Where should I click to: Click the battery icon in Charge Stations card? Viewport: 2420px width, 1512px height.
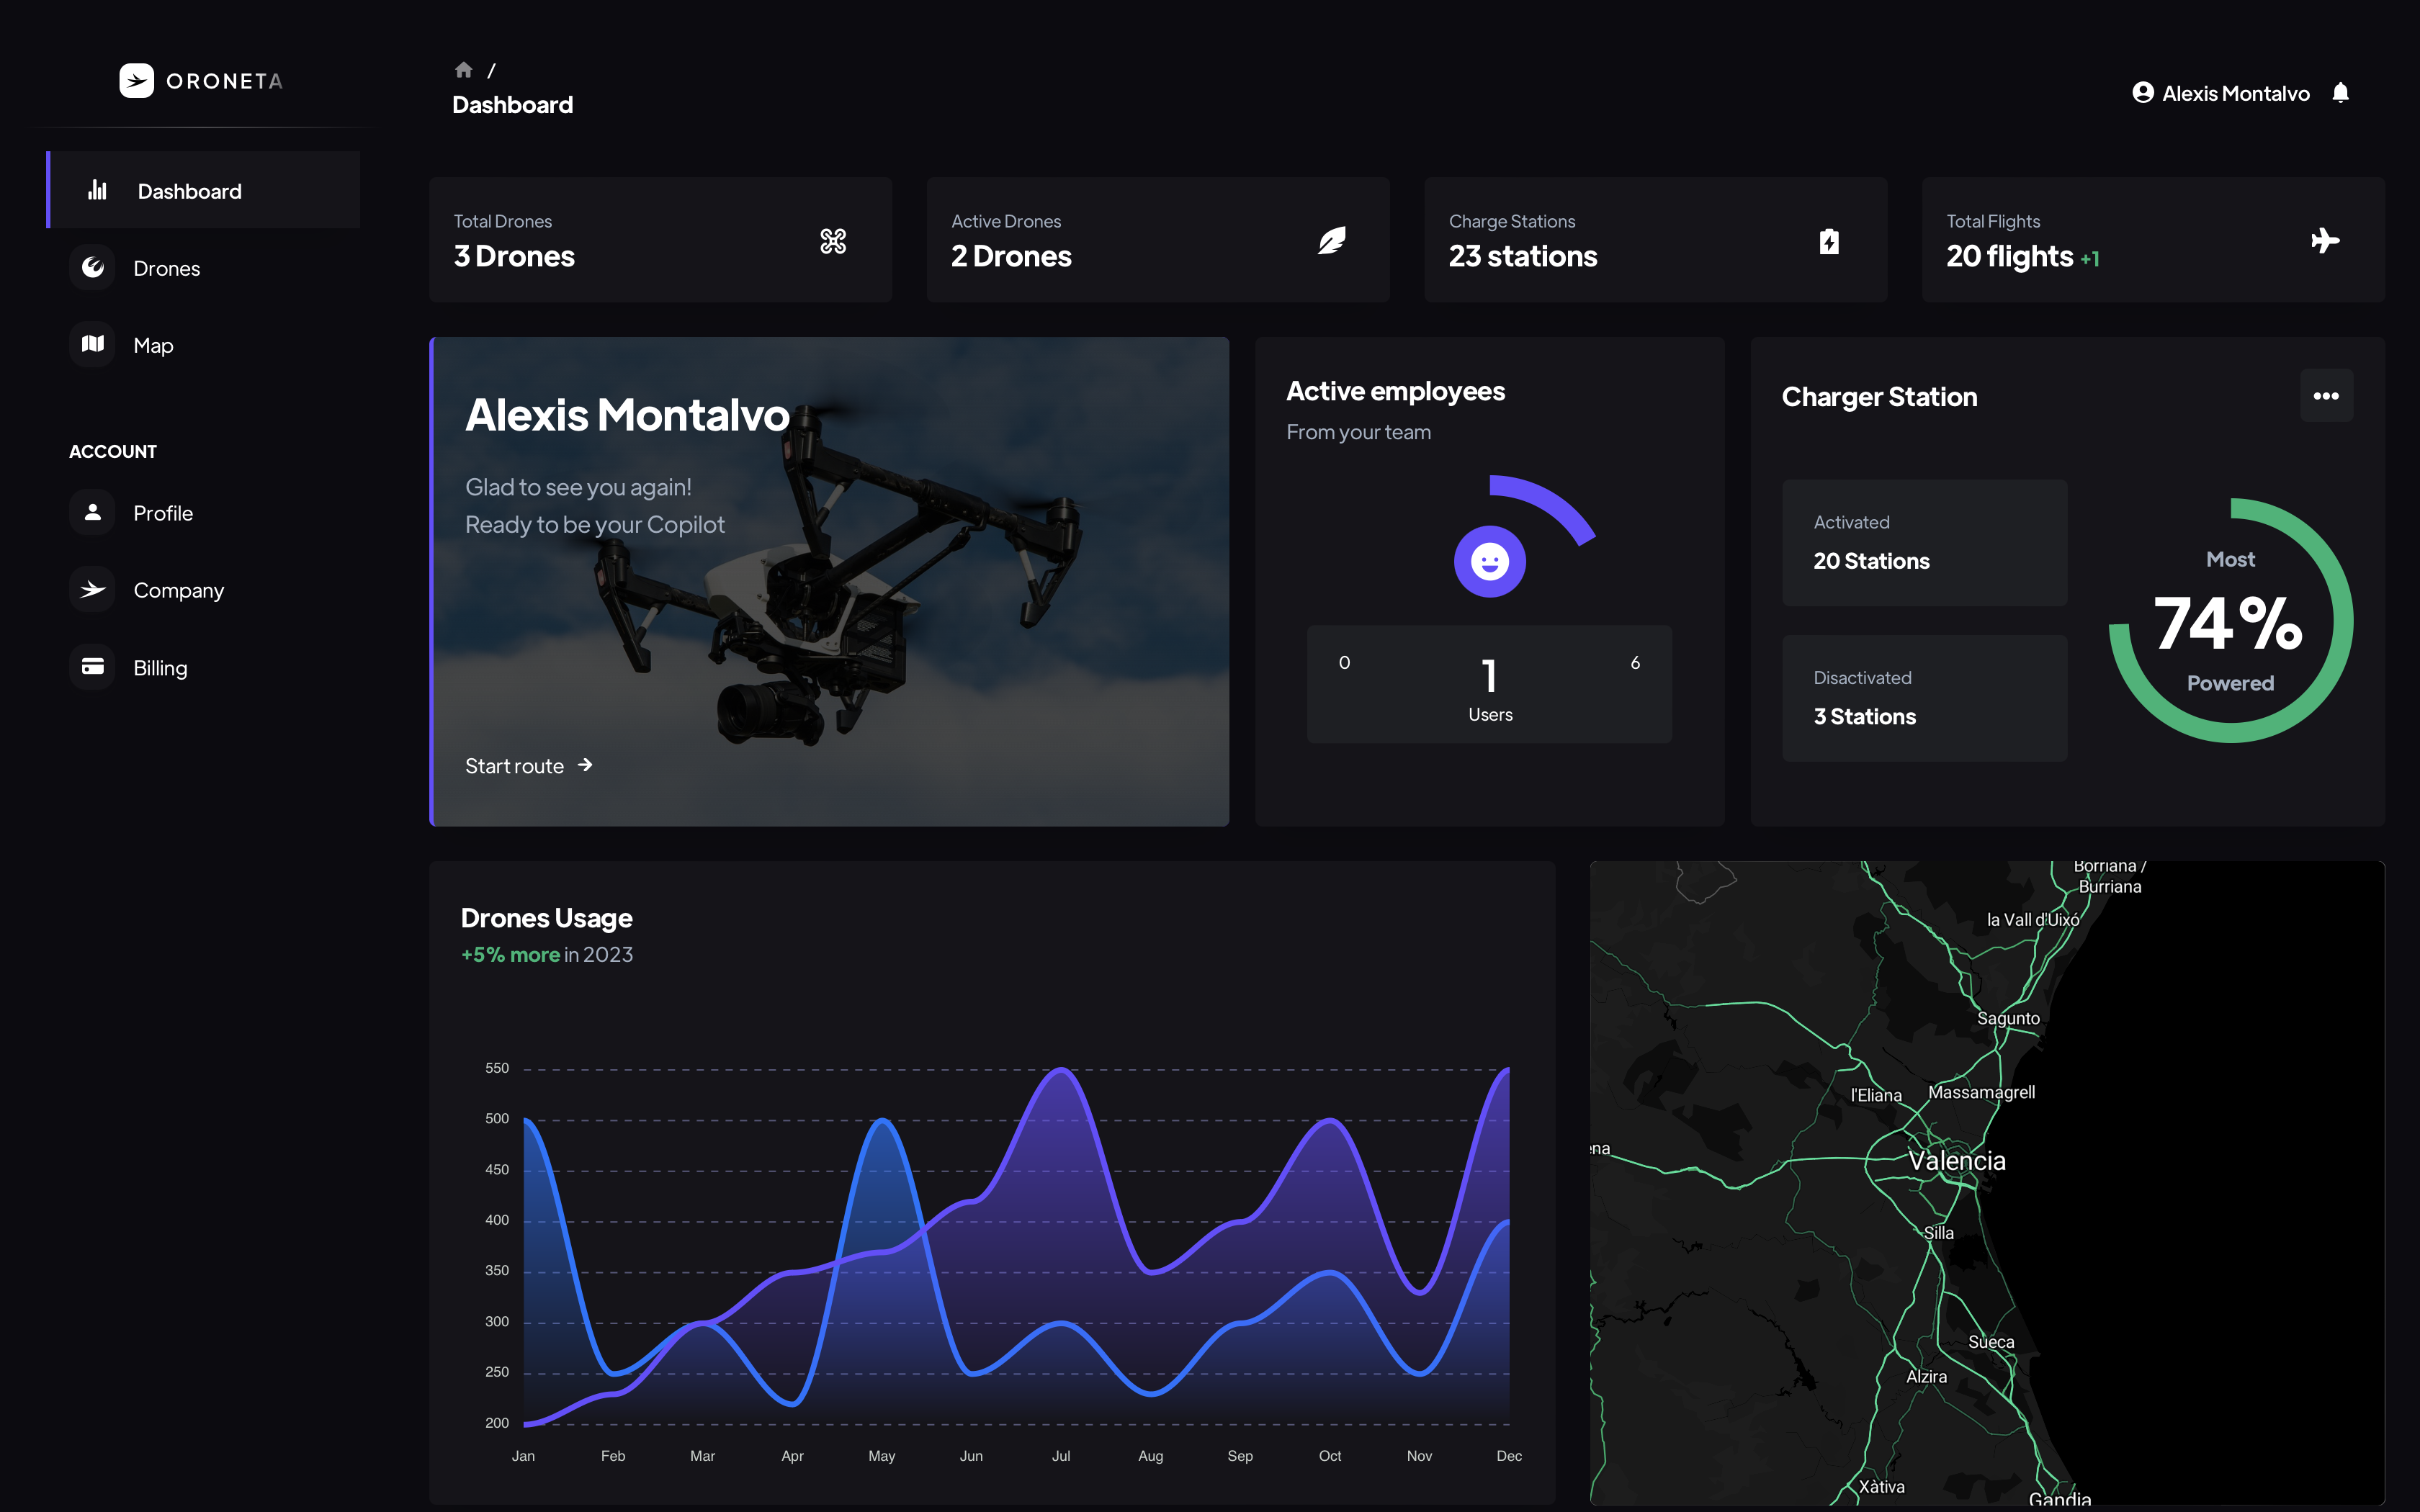point(1828,241)
